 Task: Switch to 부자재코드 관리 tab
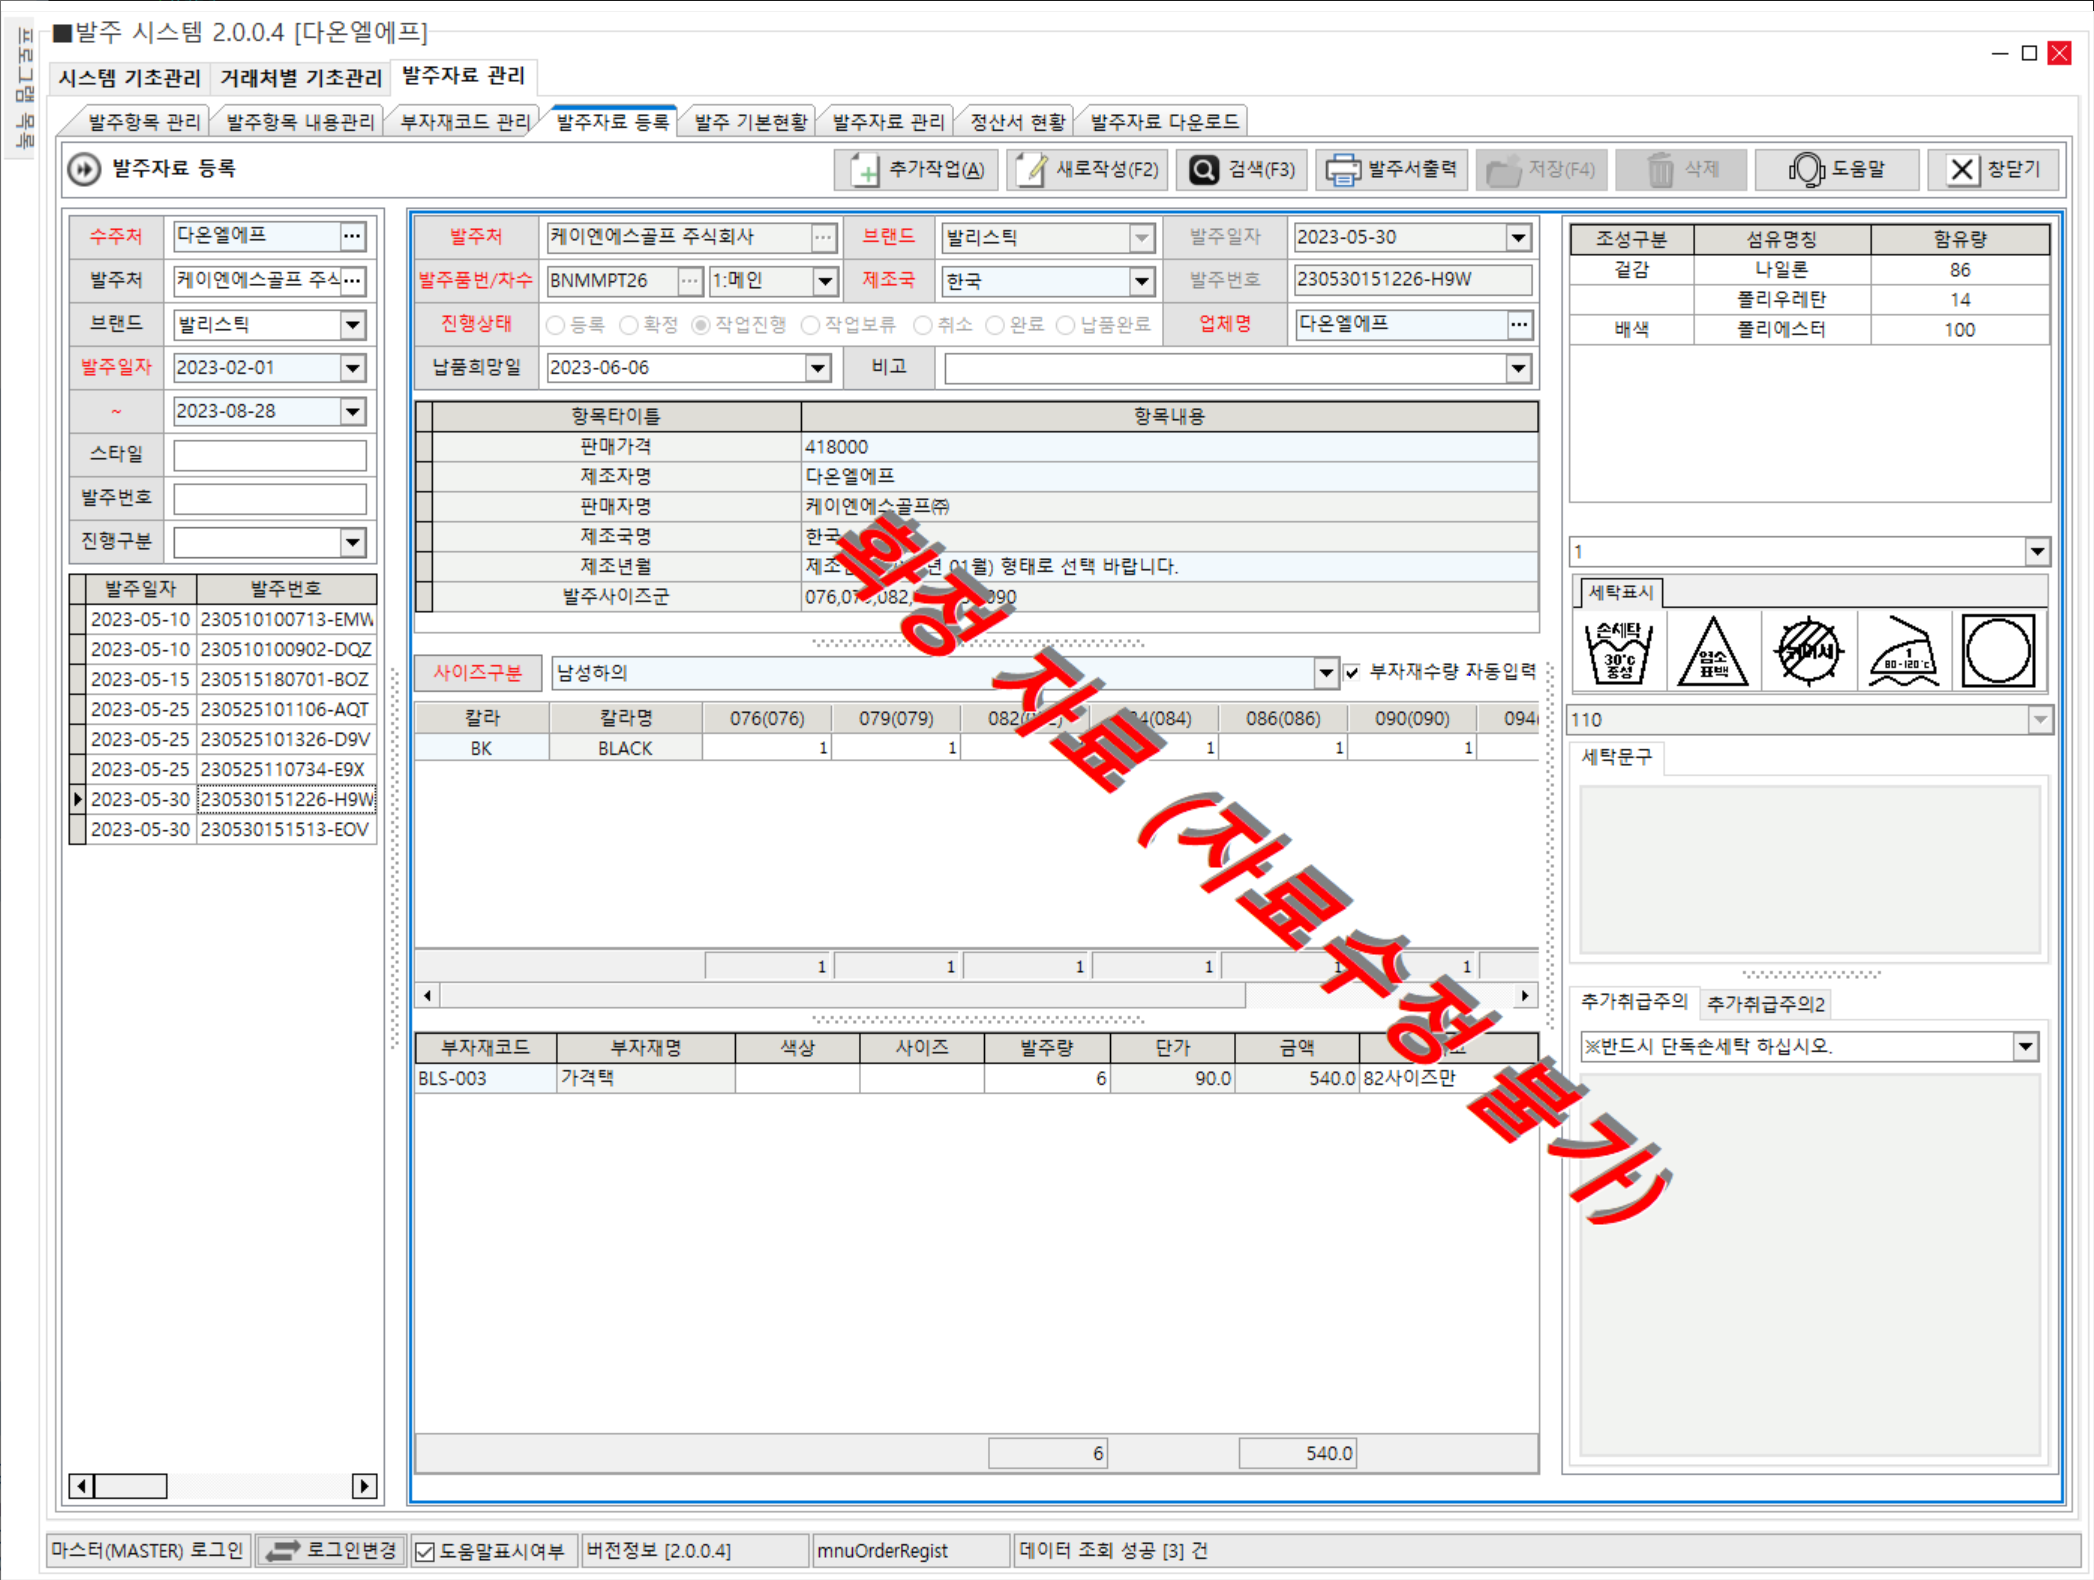click(465, 122)
